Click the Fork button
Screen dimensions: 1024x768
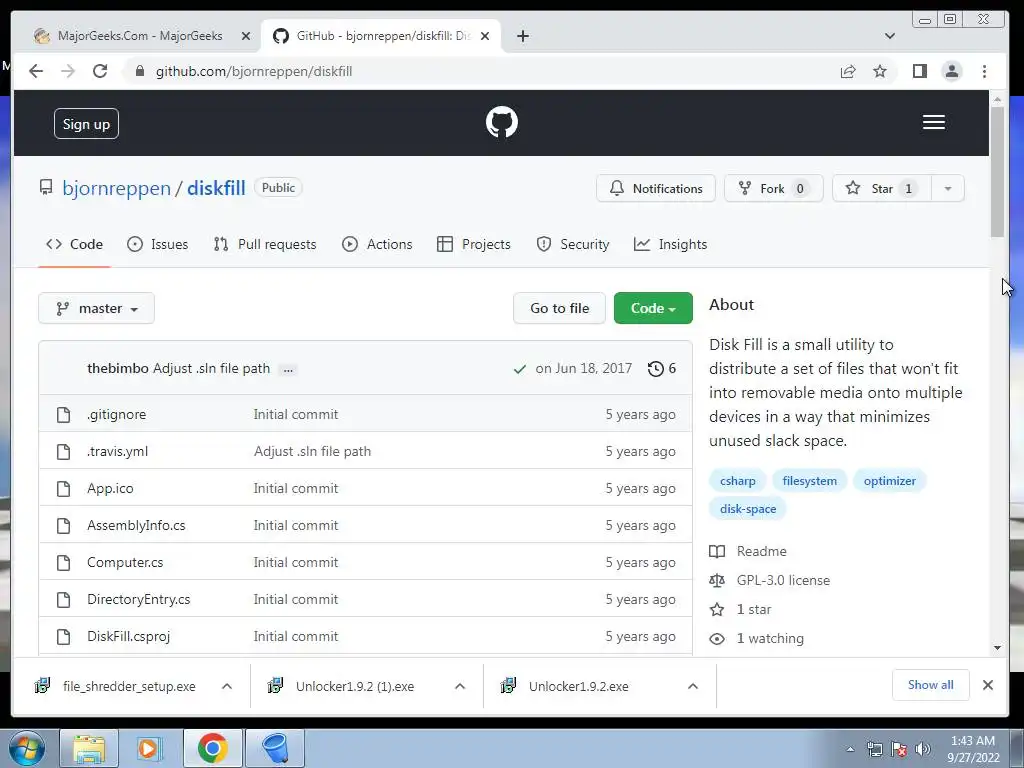point(773,189)
